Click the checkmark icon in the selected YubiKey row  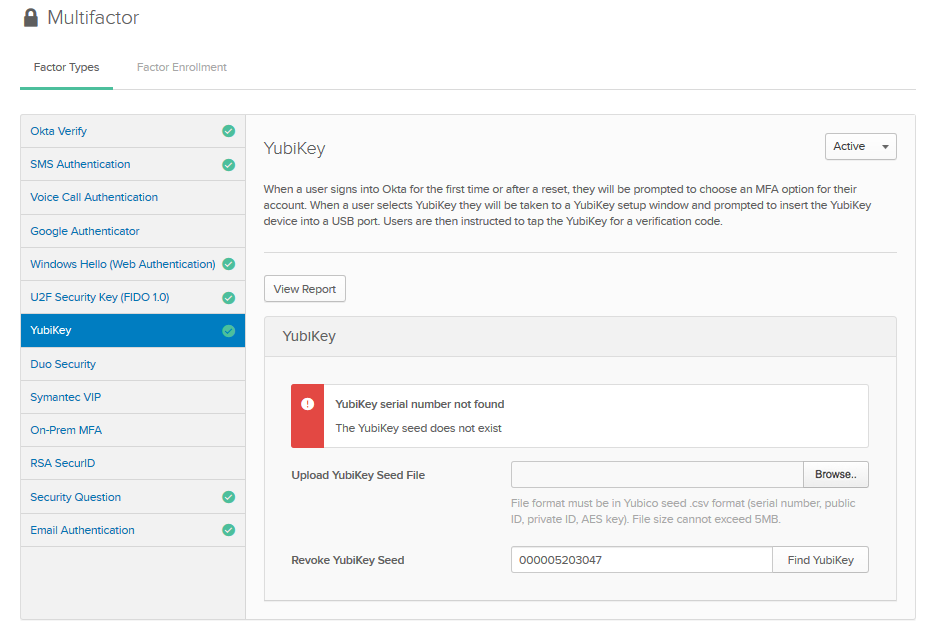click(228, 331)
